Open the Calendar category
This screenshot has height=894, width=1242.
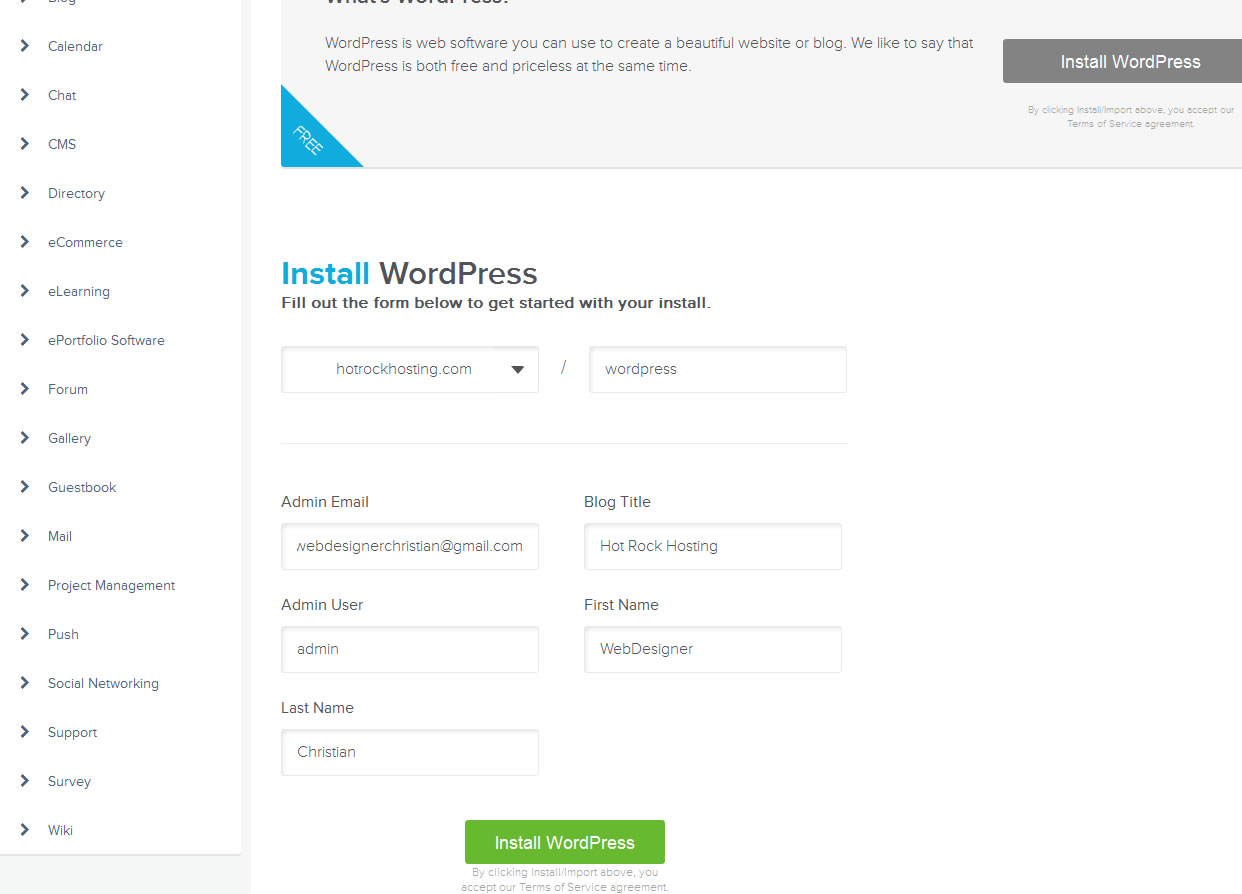75,46
